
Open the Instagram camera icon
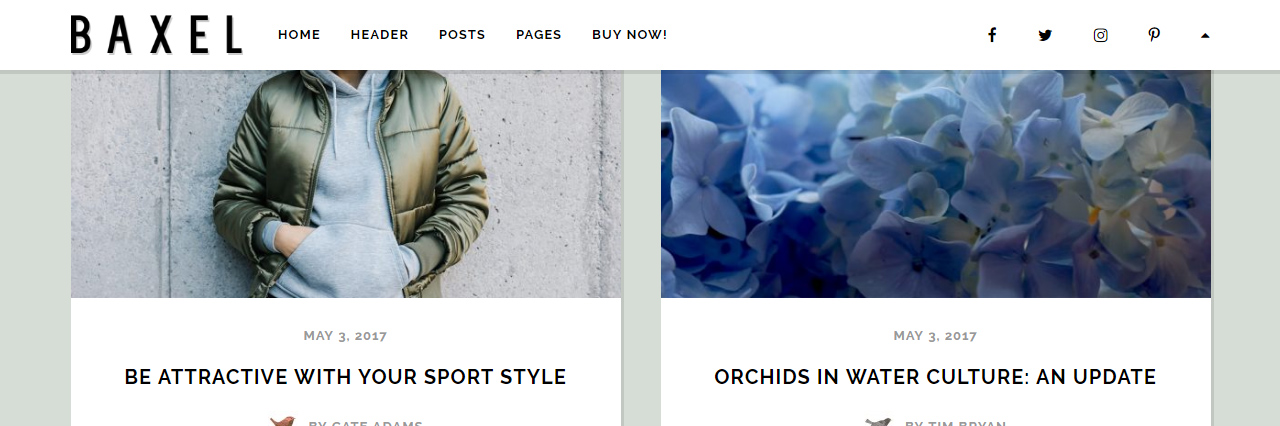pos(1100,35)
